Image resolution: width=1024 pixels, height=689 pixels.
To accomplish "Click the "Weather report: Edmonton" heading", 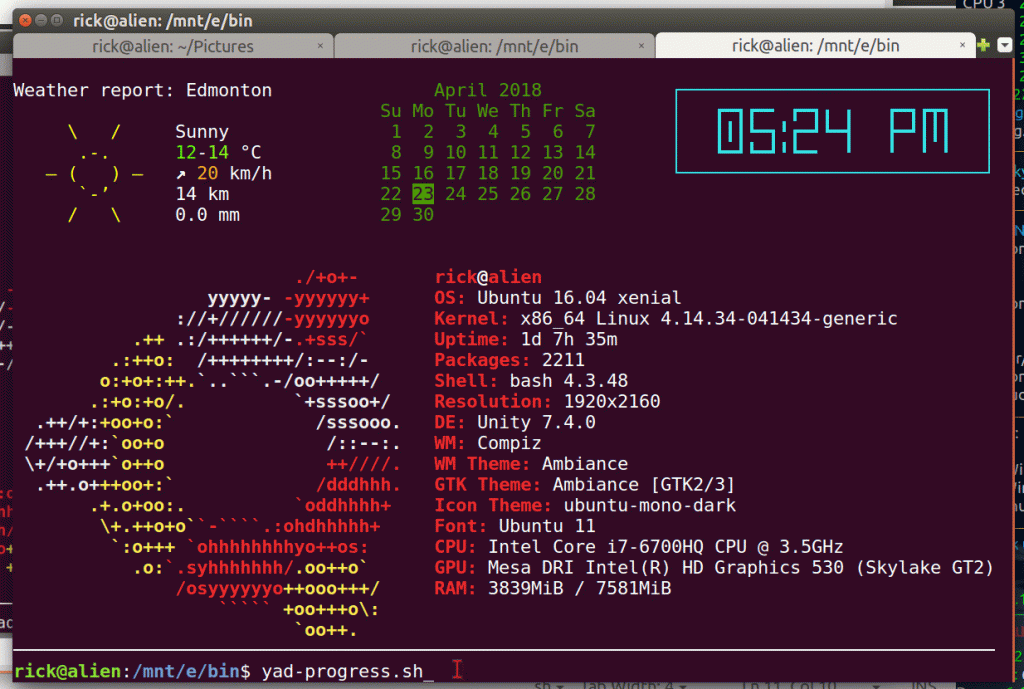I will click(x=142, y=90).
